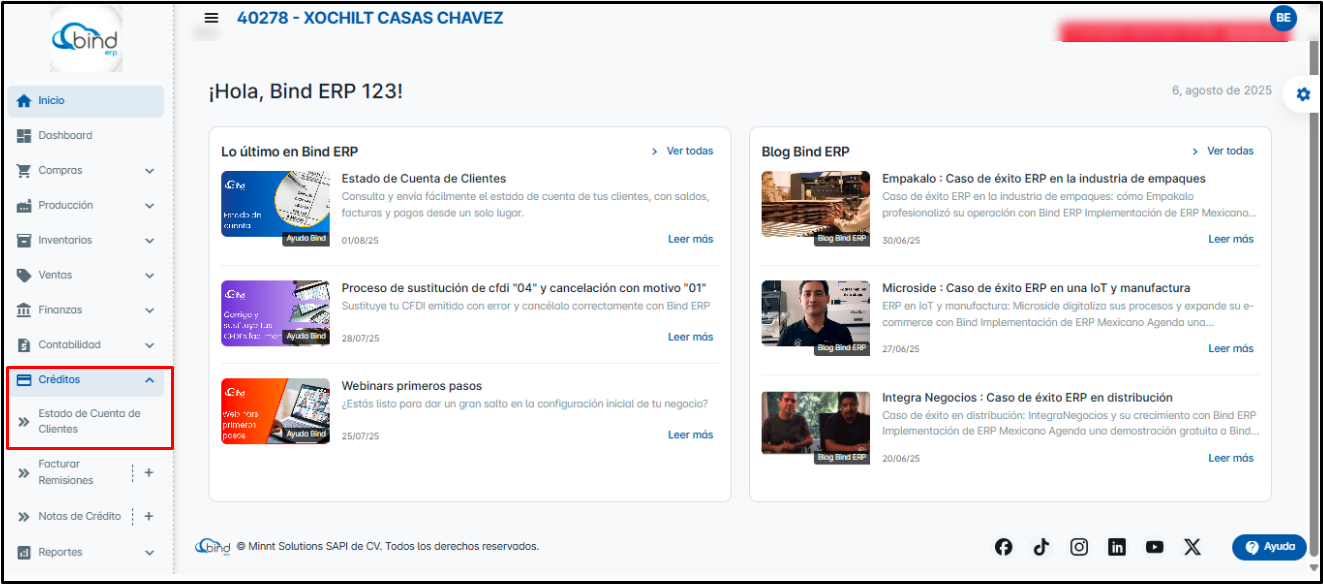Open the X (Twitter) social icon
This screenshot has height=584, width=1323.
click(x=1192, y=547)
